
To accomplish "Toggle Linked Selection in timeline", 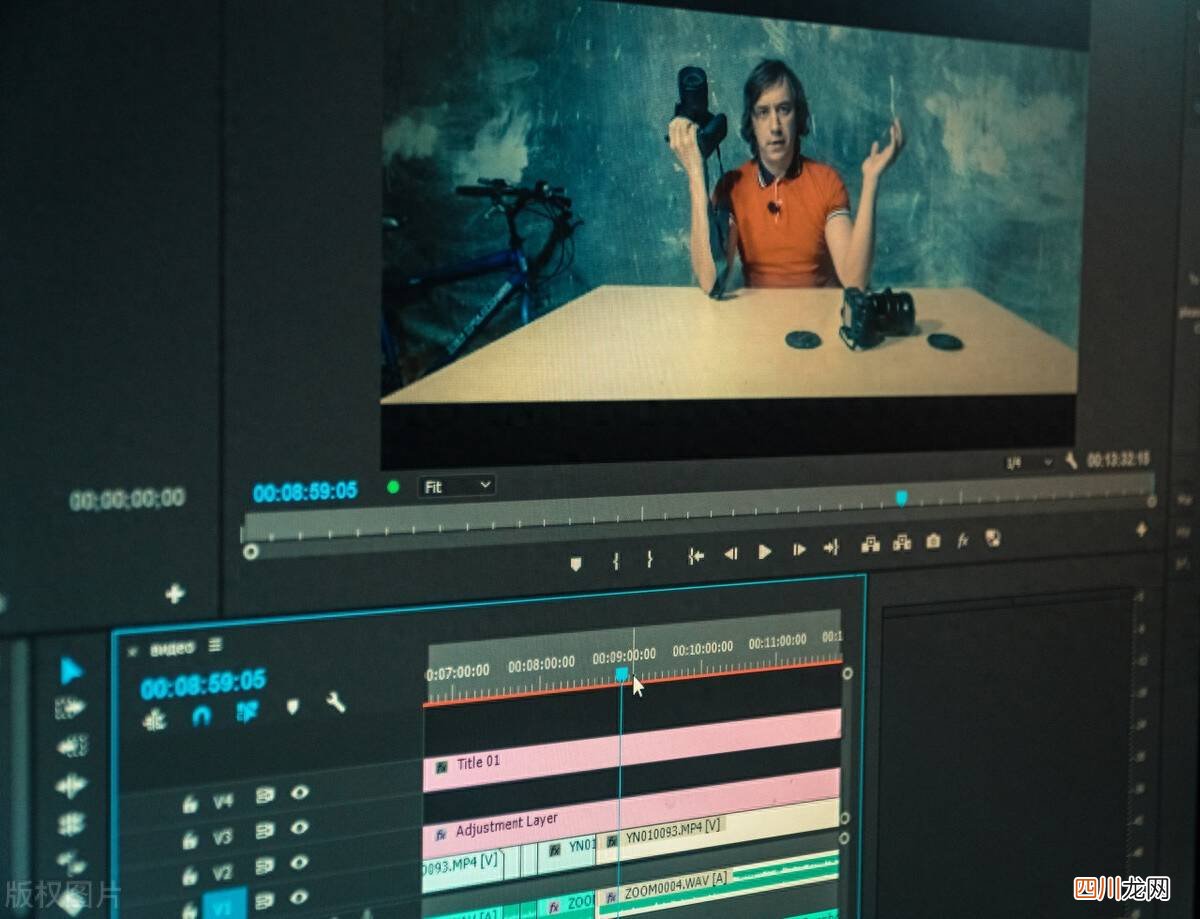I will point(247,711).
